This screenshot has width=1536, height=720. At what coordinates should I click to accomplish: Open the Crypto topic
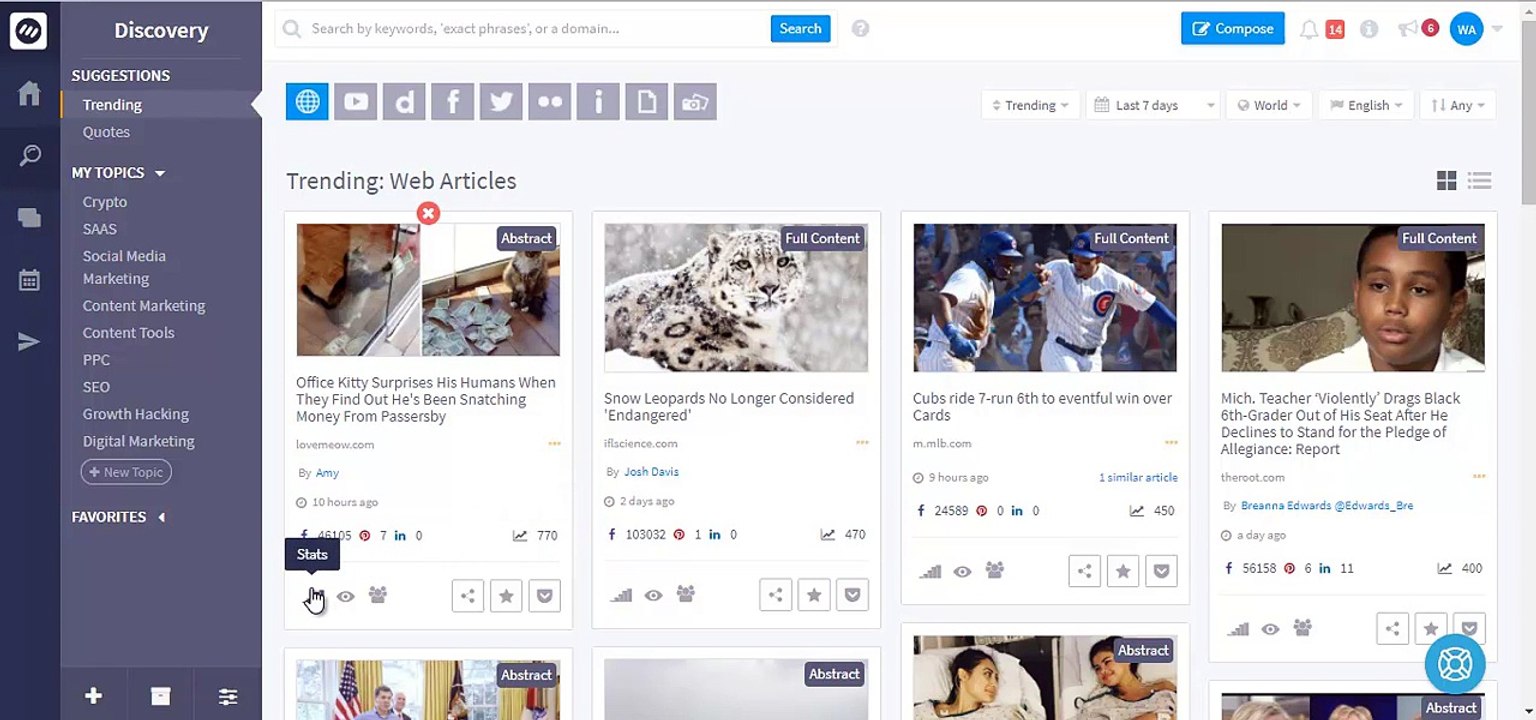pyautogui.click(x=105, y=202)
